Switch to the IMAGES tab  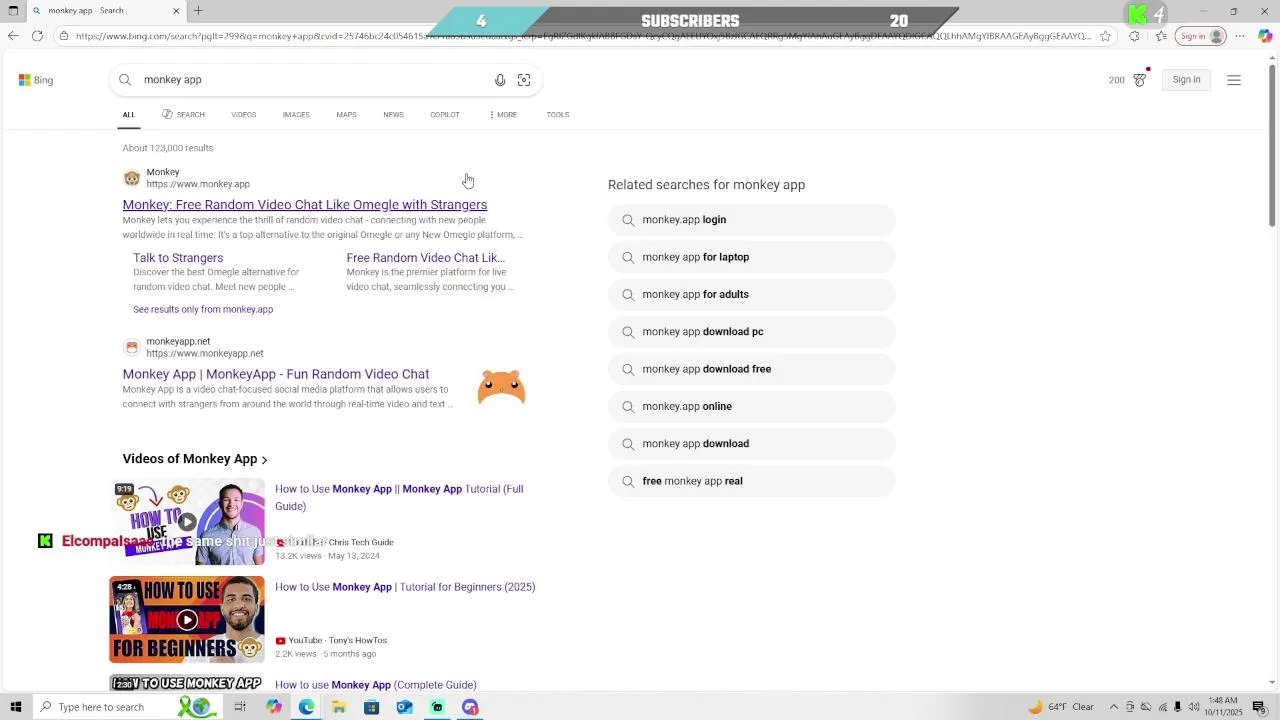click(x=296, y=115)
